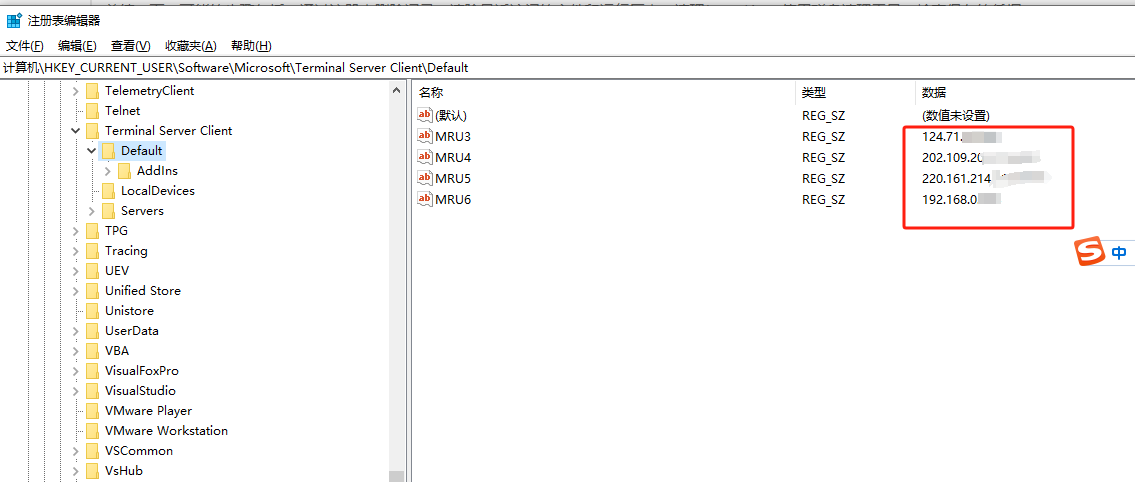
Task: Click the Tracing folder icon
Action: [x=92, y=251]
